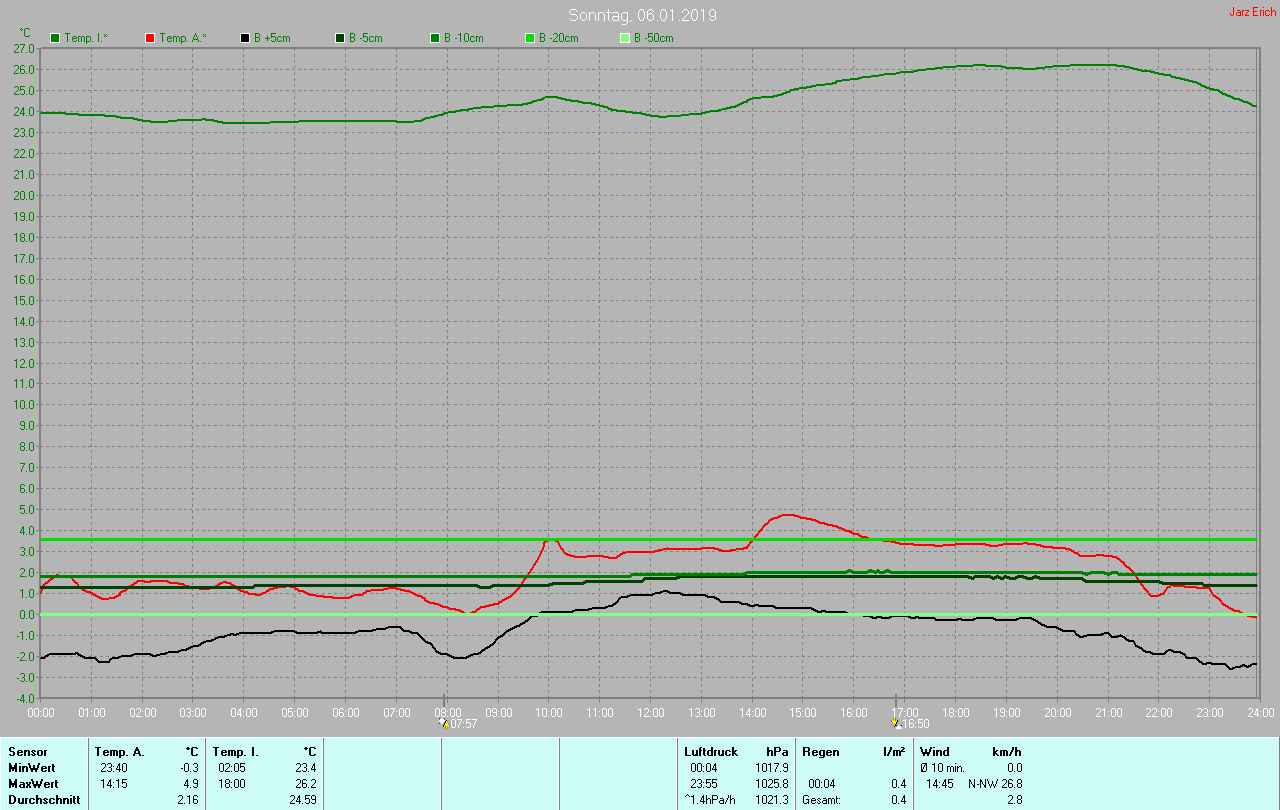Viewport: 1280px width, 810px height.
Task: Click the black B +5cm legend square
Action: 244,38
